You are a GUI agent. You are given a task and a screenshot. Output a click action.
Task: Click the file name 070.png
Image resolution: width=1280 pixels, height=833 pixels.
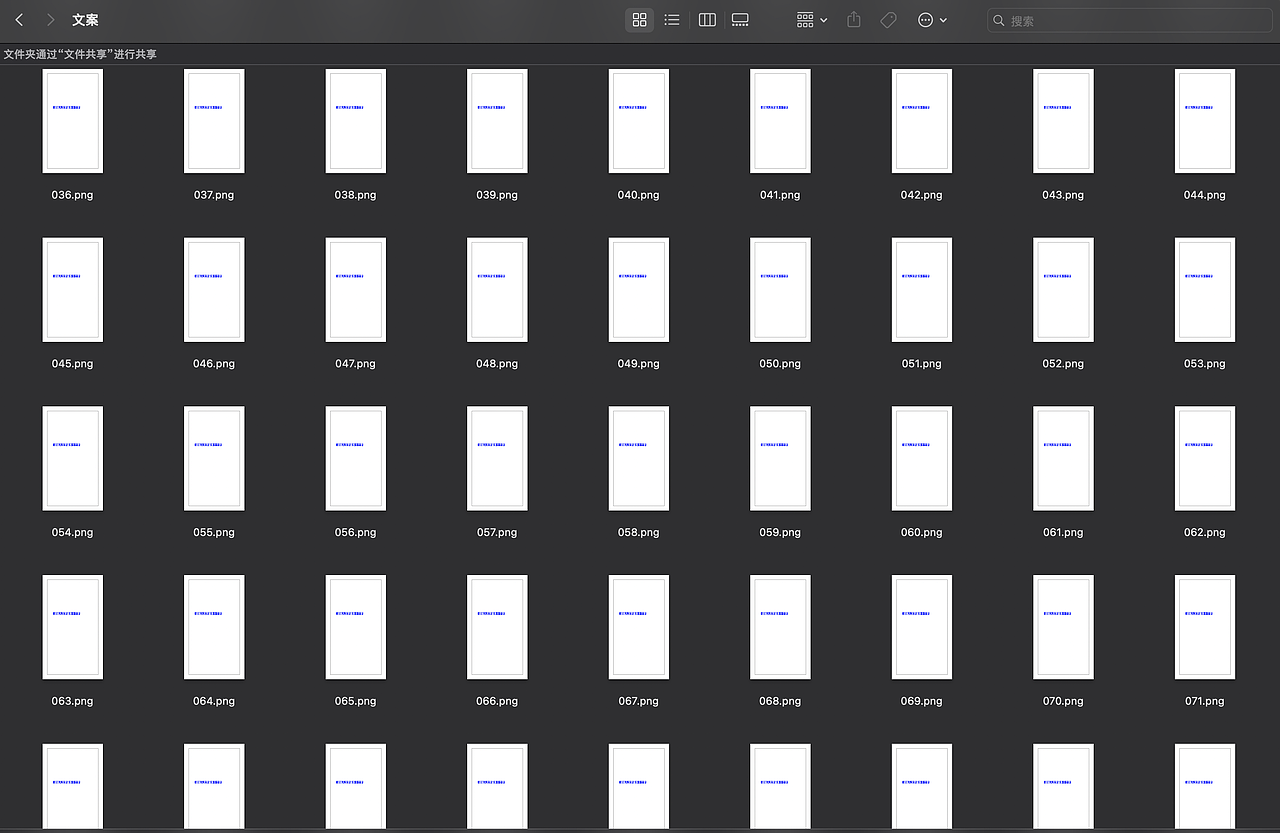point(1063,702)
